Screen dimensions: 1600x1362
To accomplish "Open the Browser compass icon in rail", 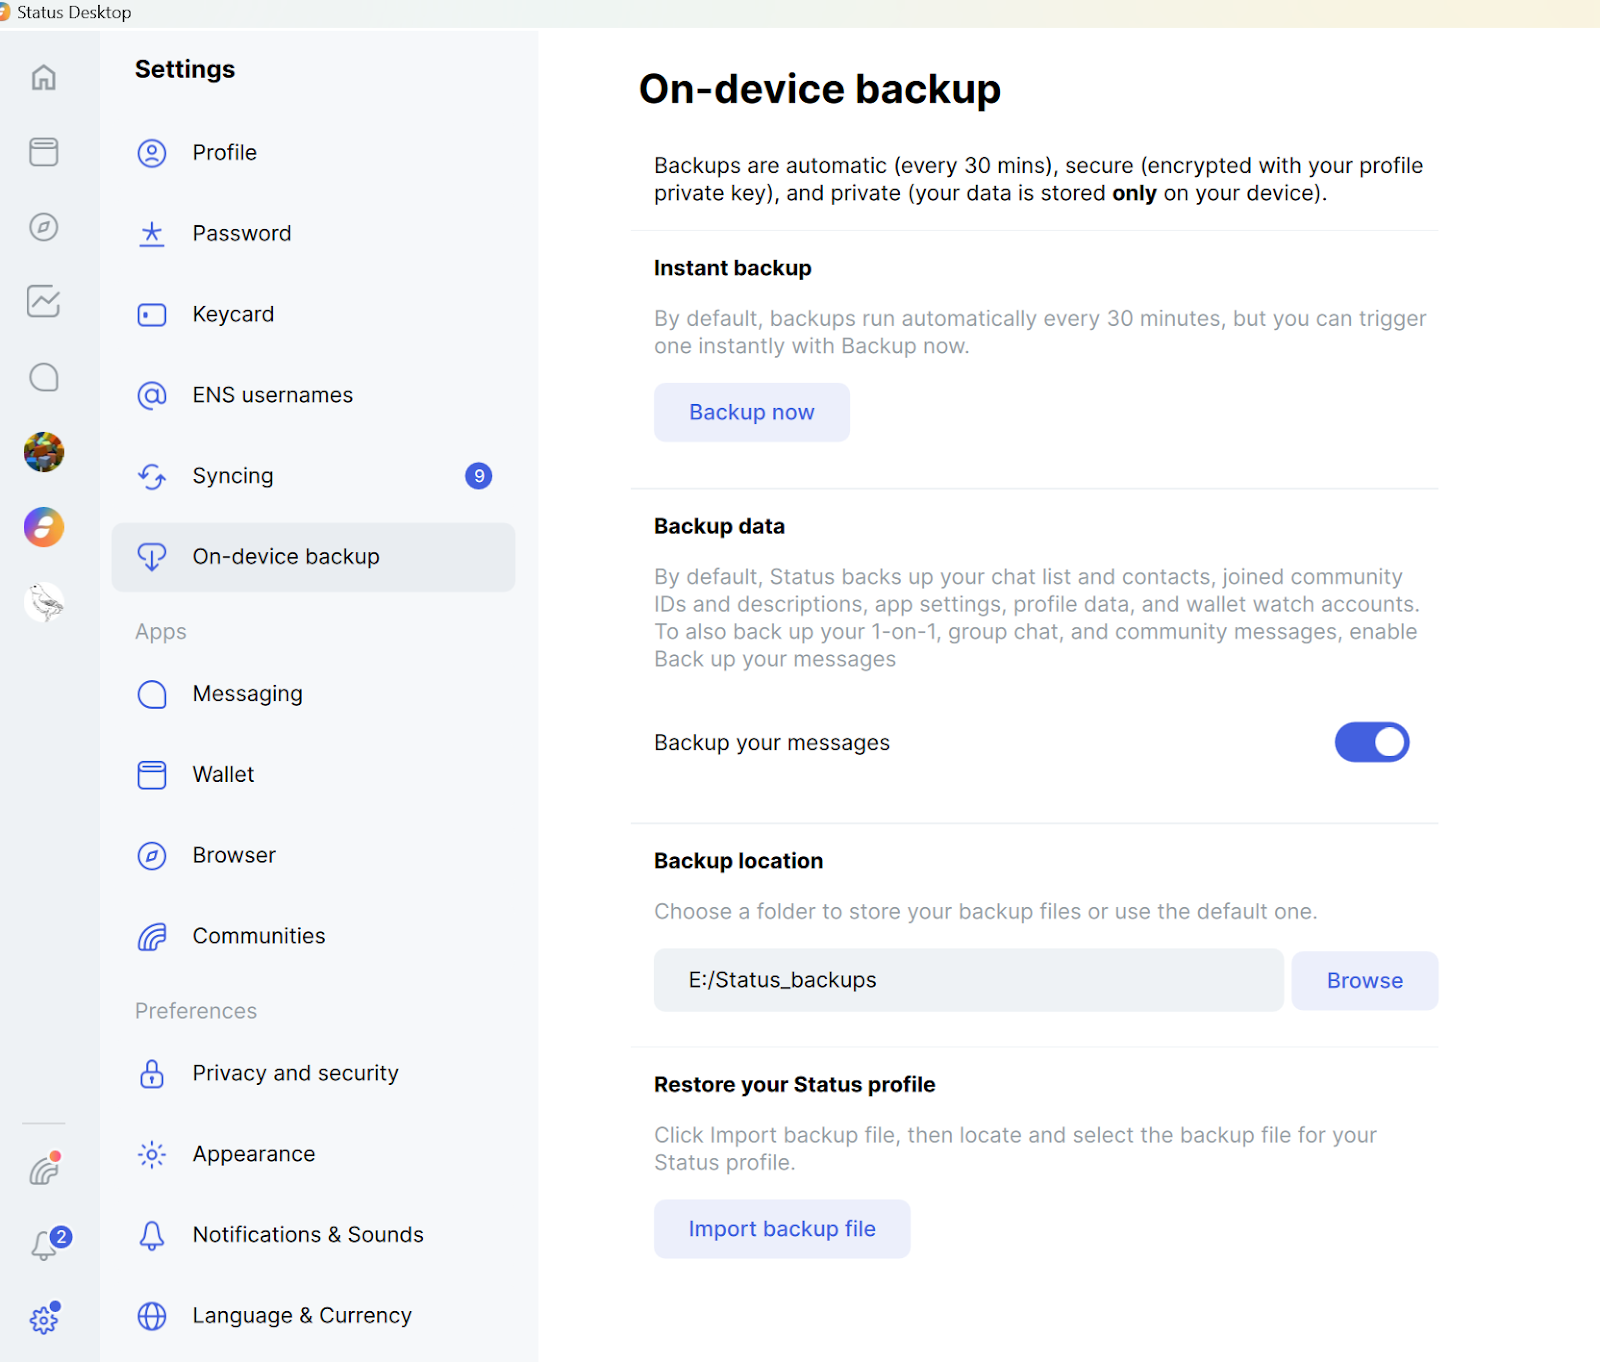I will 43,227.
